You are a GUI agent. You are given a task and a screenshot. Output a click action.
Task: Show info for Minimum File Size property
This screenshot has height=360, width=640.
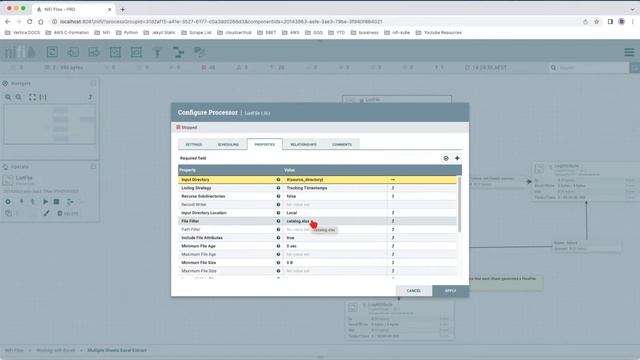[x=278, y=262]
